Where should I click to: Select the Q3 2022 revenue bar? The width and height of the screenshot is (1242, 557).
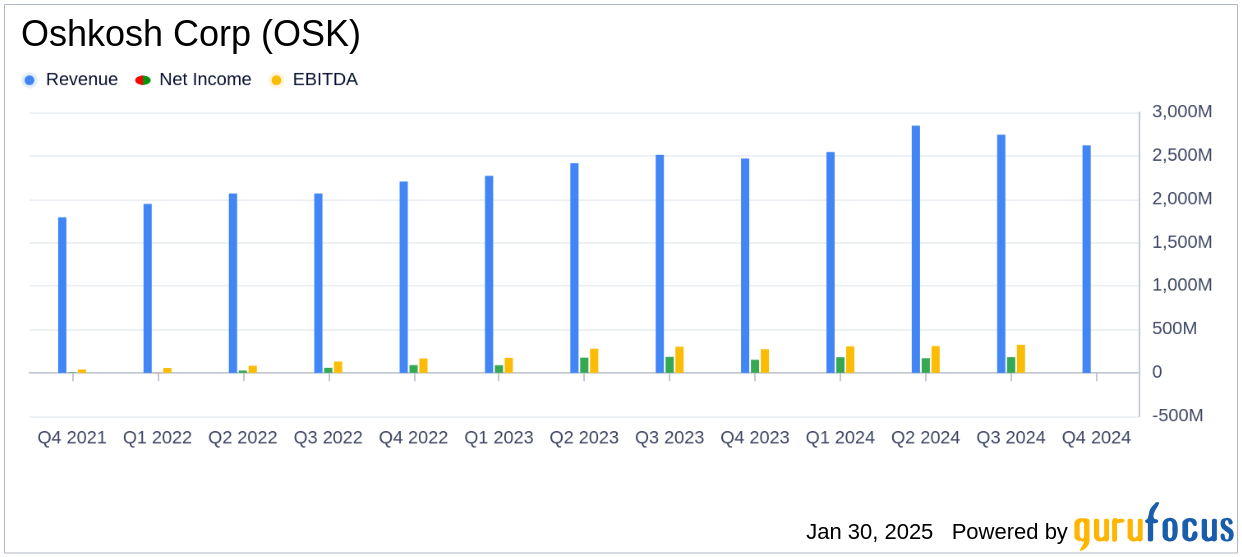(x=318, y=283)
